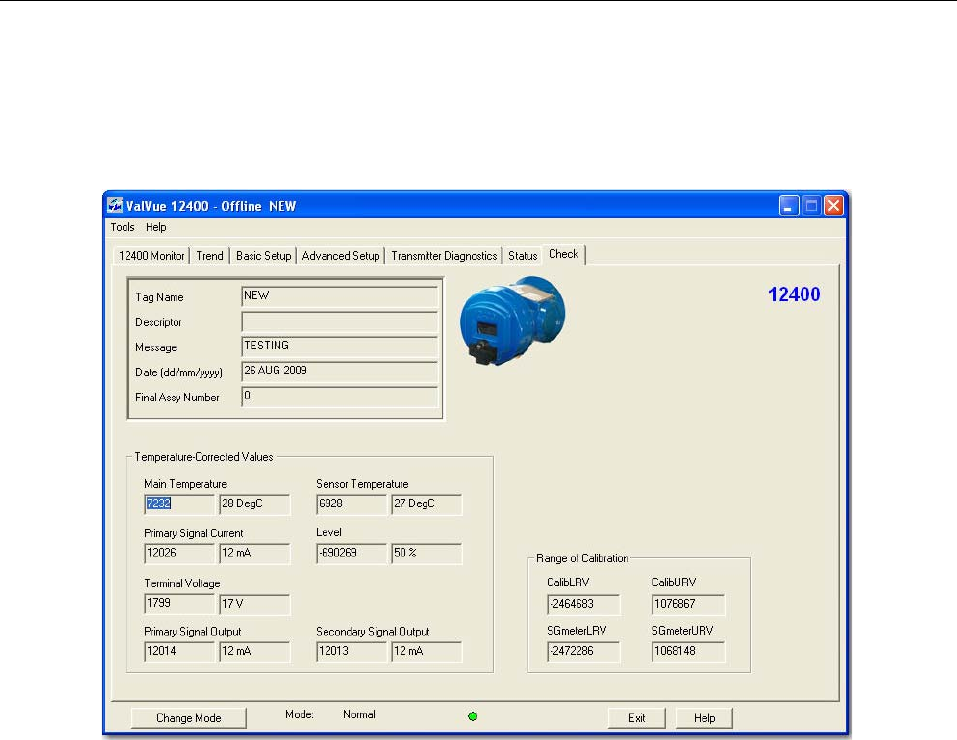Click the Message field showing TESTING

[339, 347]
